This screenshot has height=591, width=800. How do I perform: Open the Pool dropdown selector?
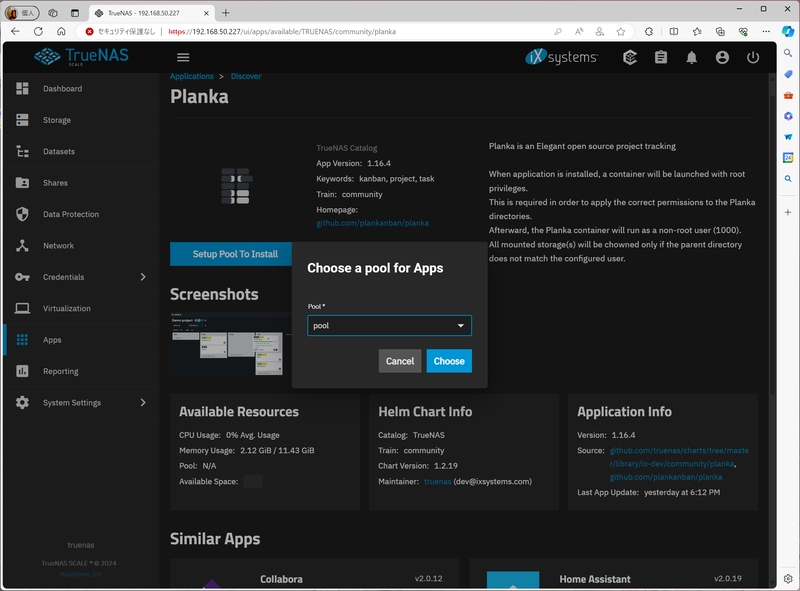click(x=389, y=326)
